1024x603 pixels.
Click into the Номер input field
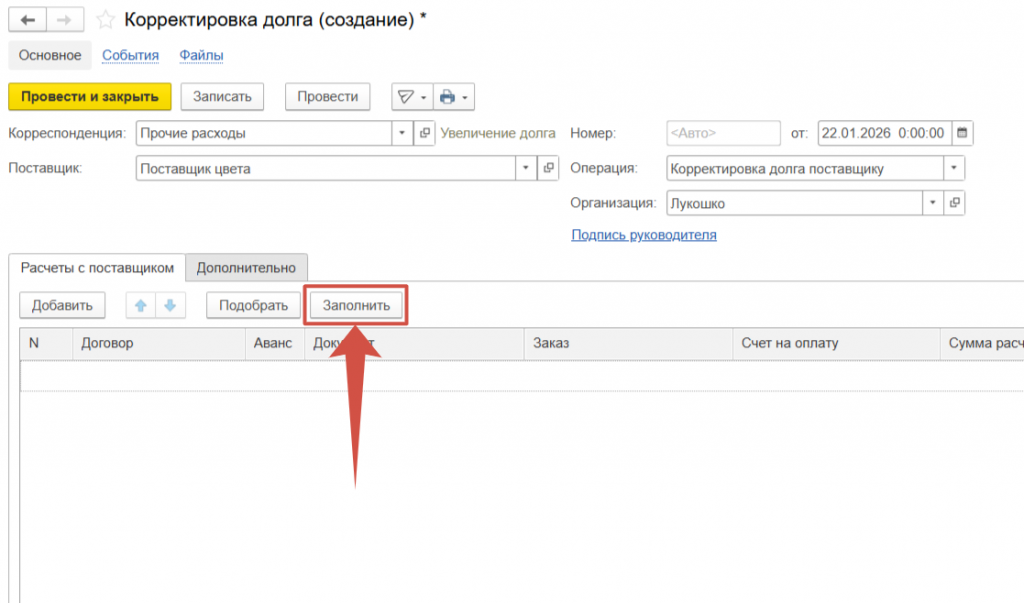click(x=723, y=133)
